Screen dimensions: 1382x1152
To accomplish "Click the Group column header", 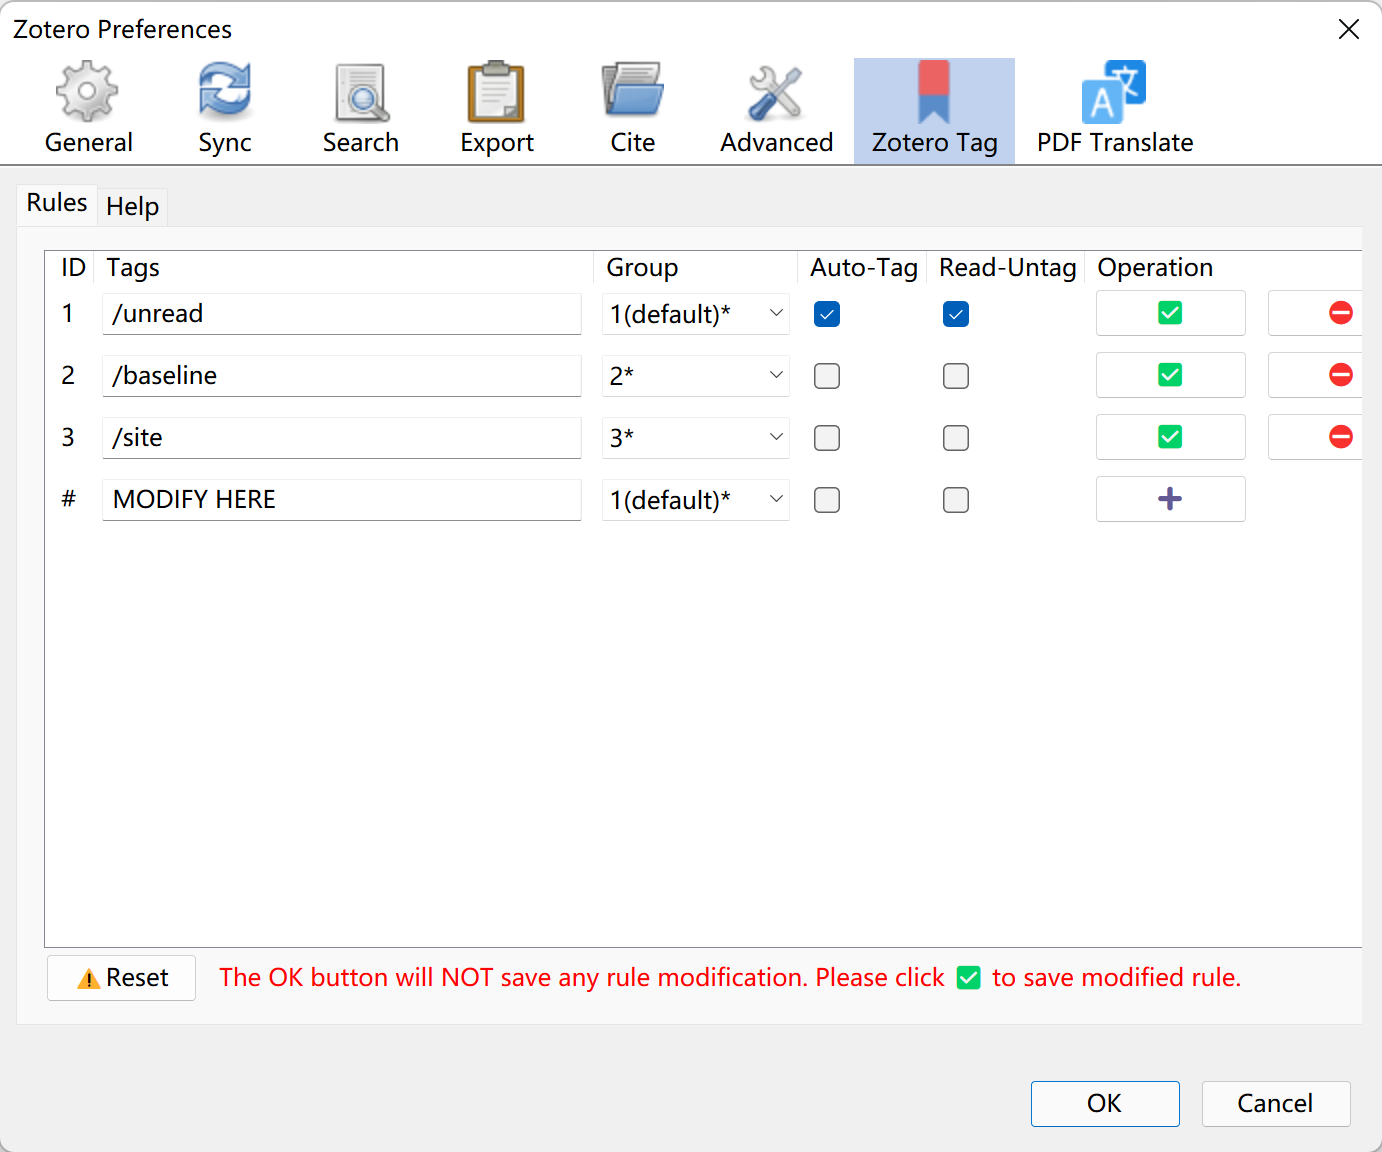I will tap(695, 268).
